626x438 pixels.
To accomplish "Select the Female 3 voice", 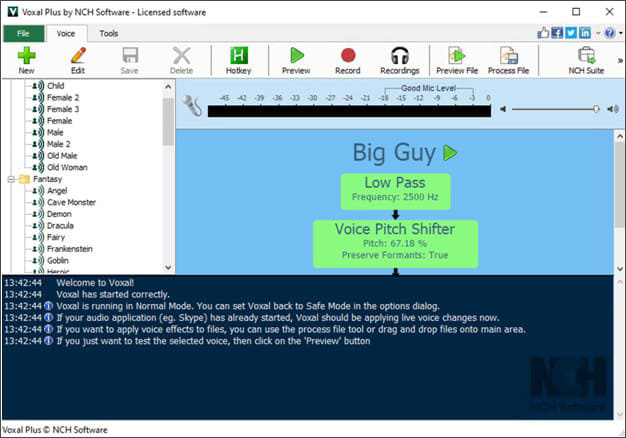I will coord(63,109).
